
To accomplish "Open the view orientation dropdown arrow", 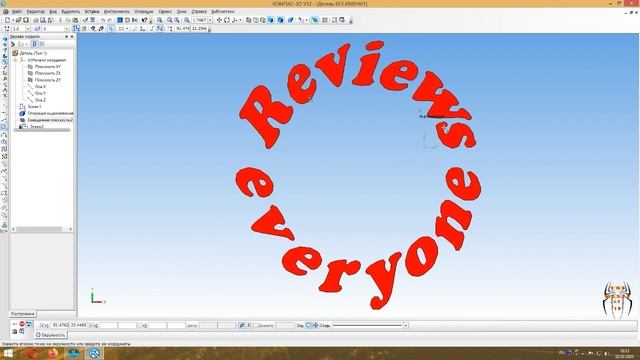I will [240, 20].
